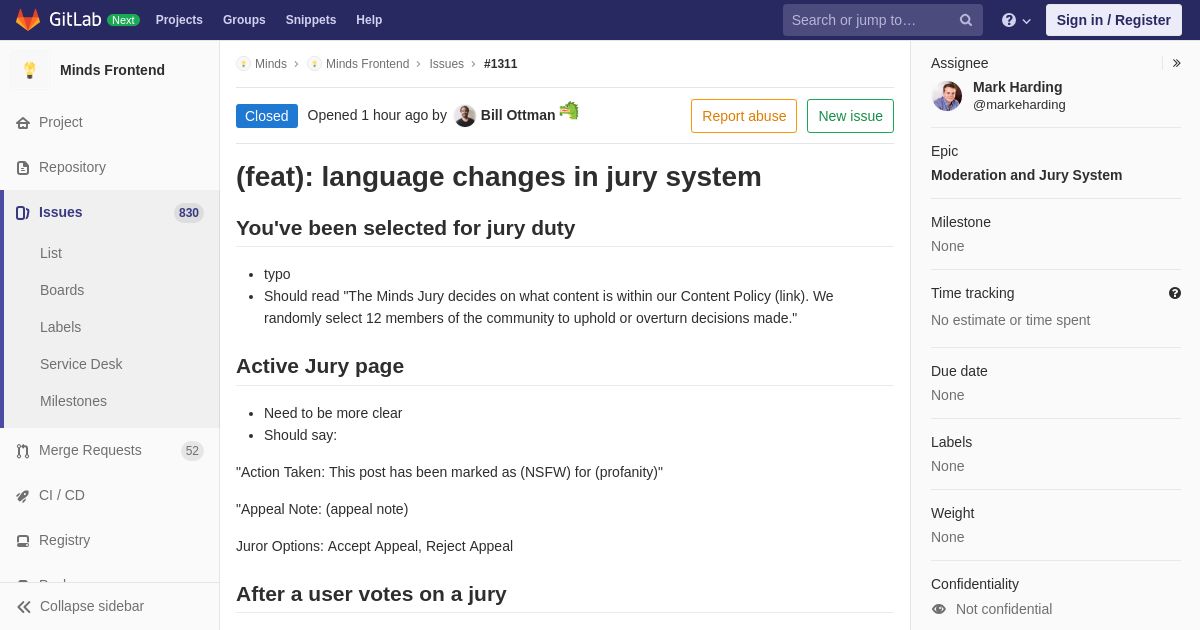Click the Active Jury page heading

pyautogui.click(x=320, y=366)
